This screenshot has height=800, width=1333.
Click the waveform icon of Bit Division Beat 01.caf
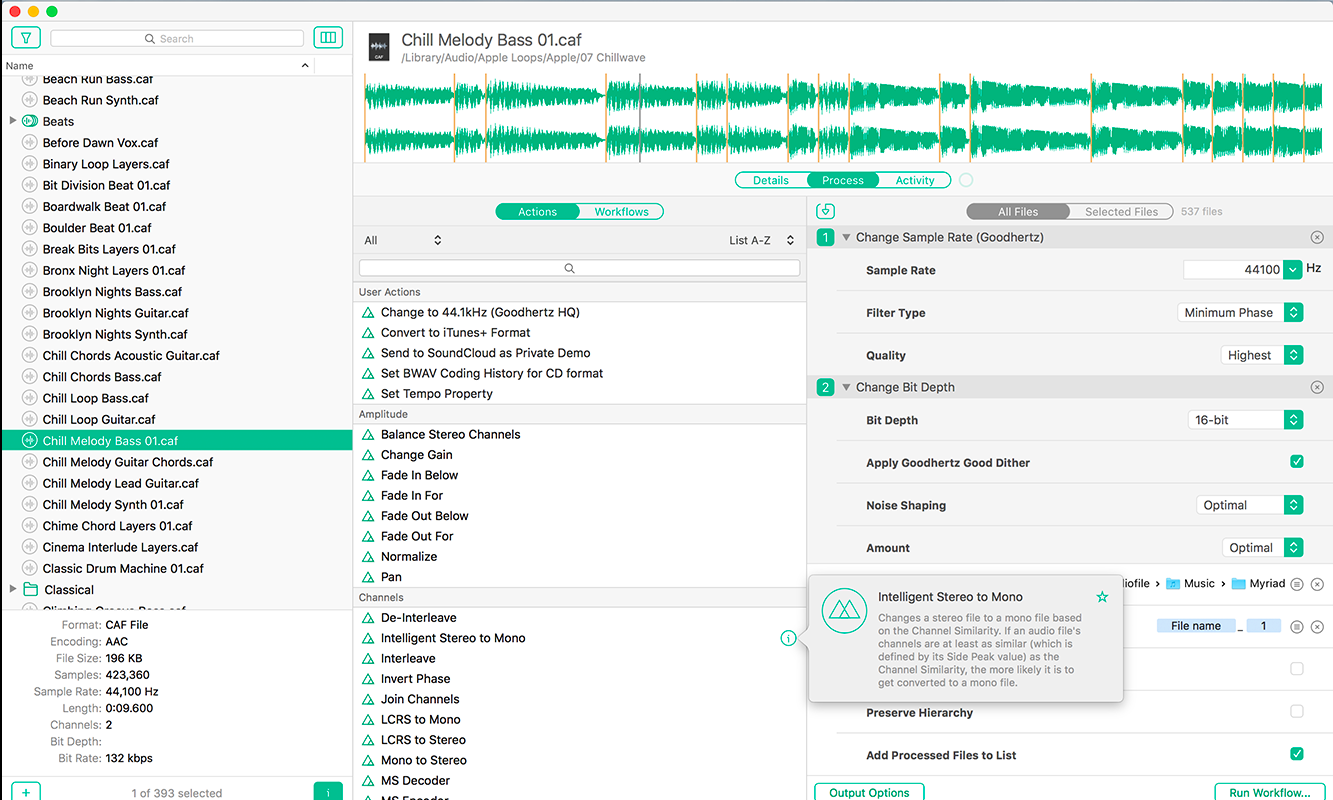(x=30, y=185)
